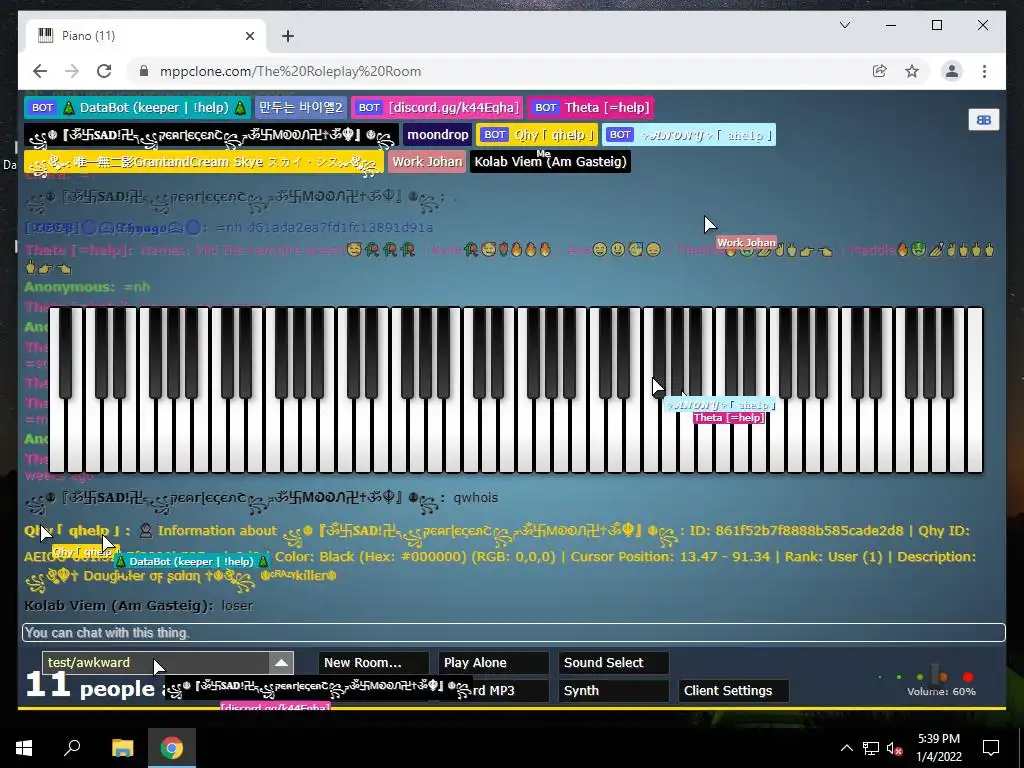1024x768 pixels.
Task: Expand the room list arrow button
Action: [x=281, y=662]
